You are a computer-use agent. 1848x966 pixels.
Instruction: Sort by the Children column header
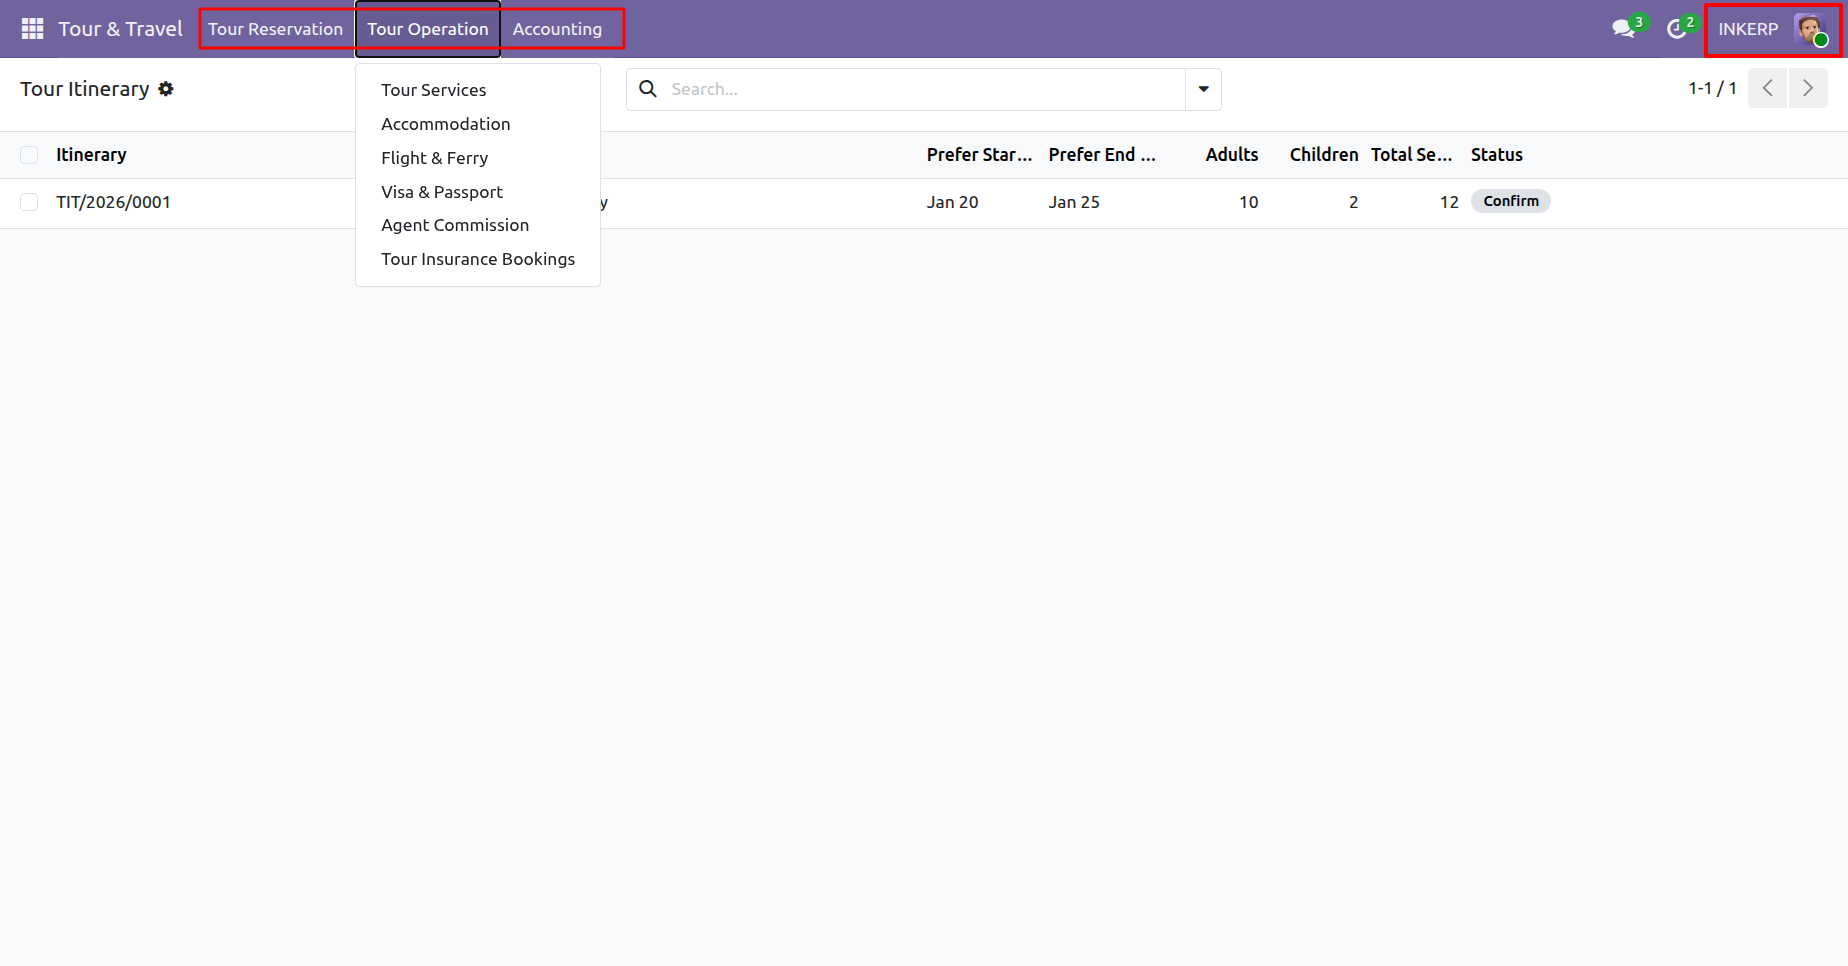(1324, 155)
